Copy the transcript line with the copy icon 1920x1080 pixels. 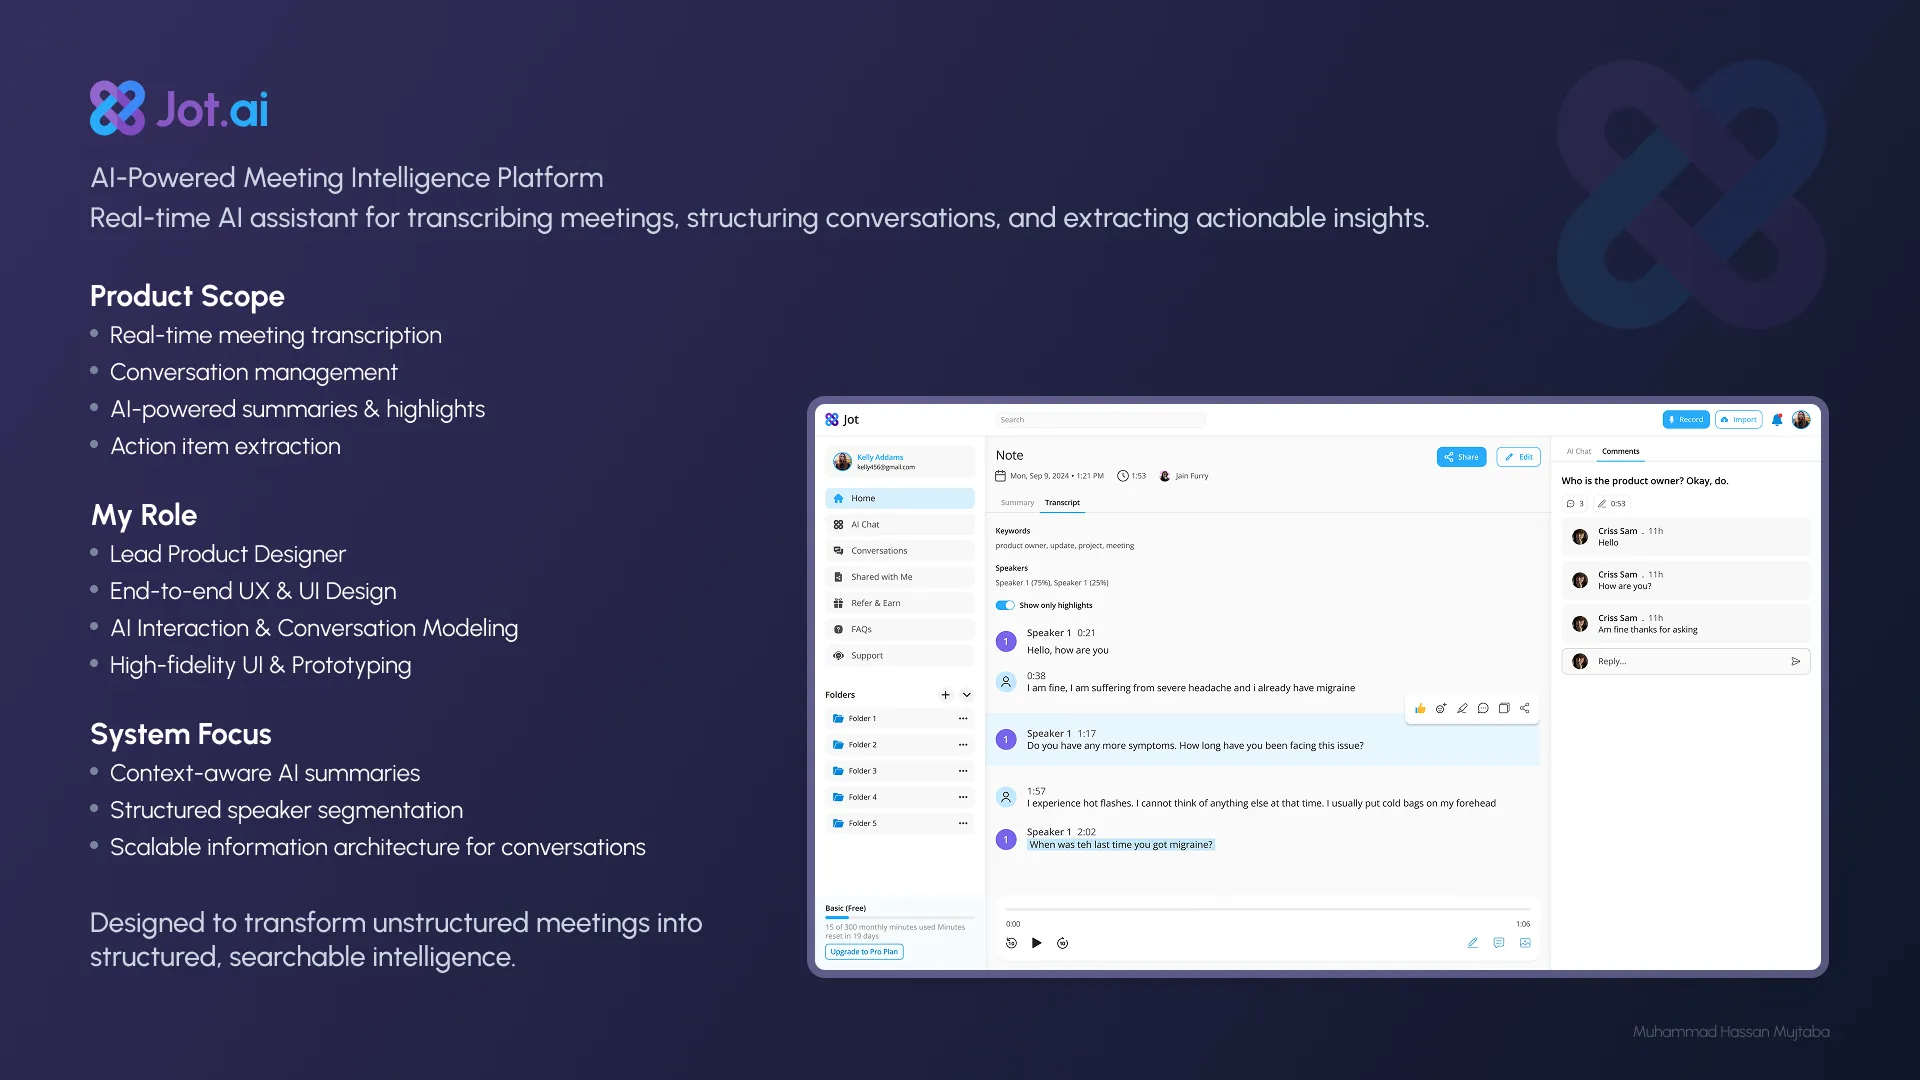(1504, 708)
